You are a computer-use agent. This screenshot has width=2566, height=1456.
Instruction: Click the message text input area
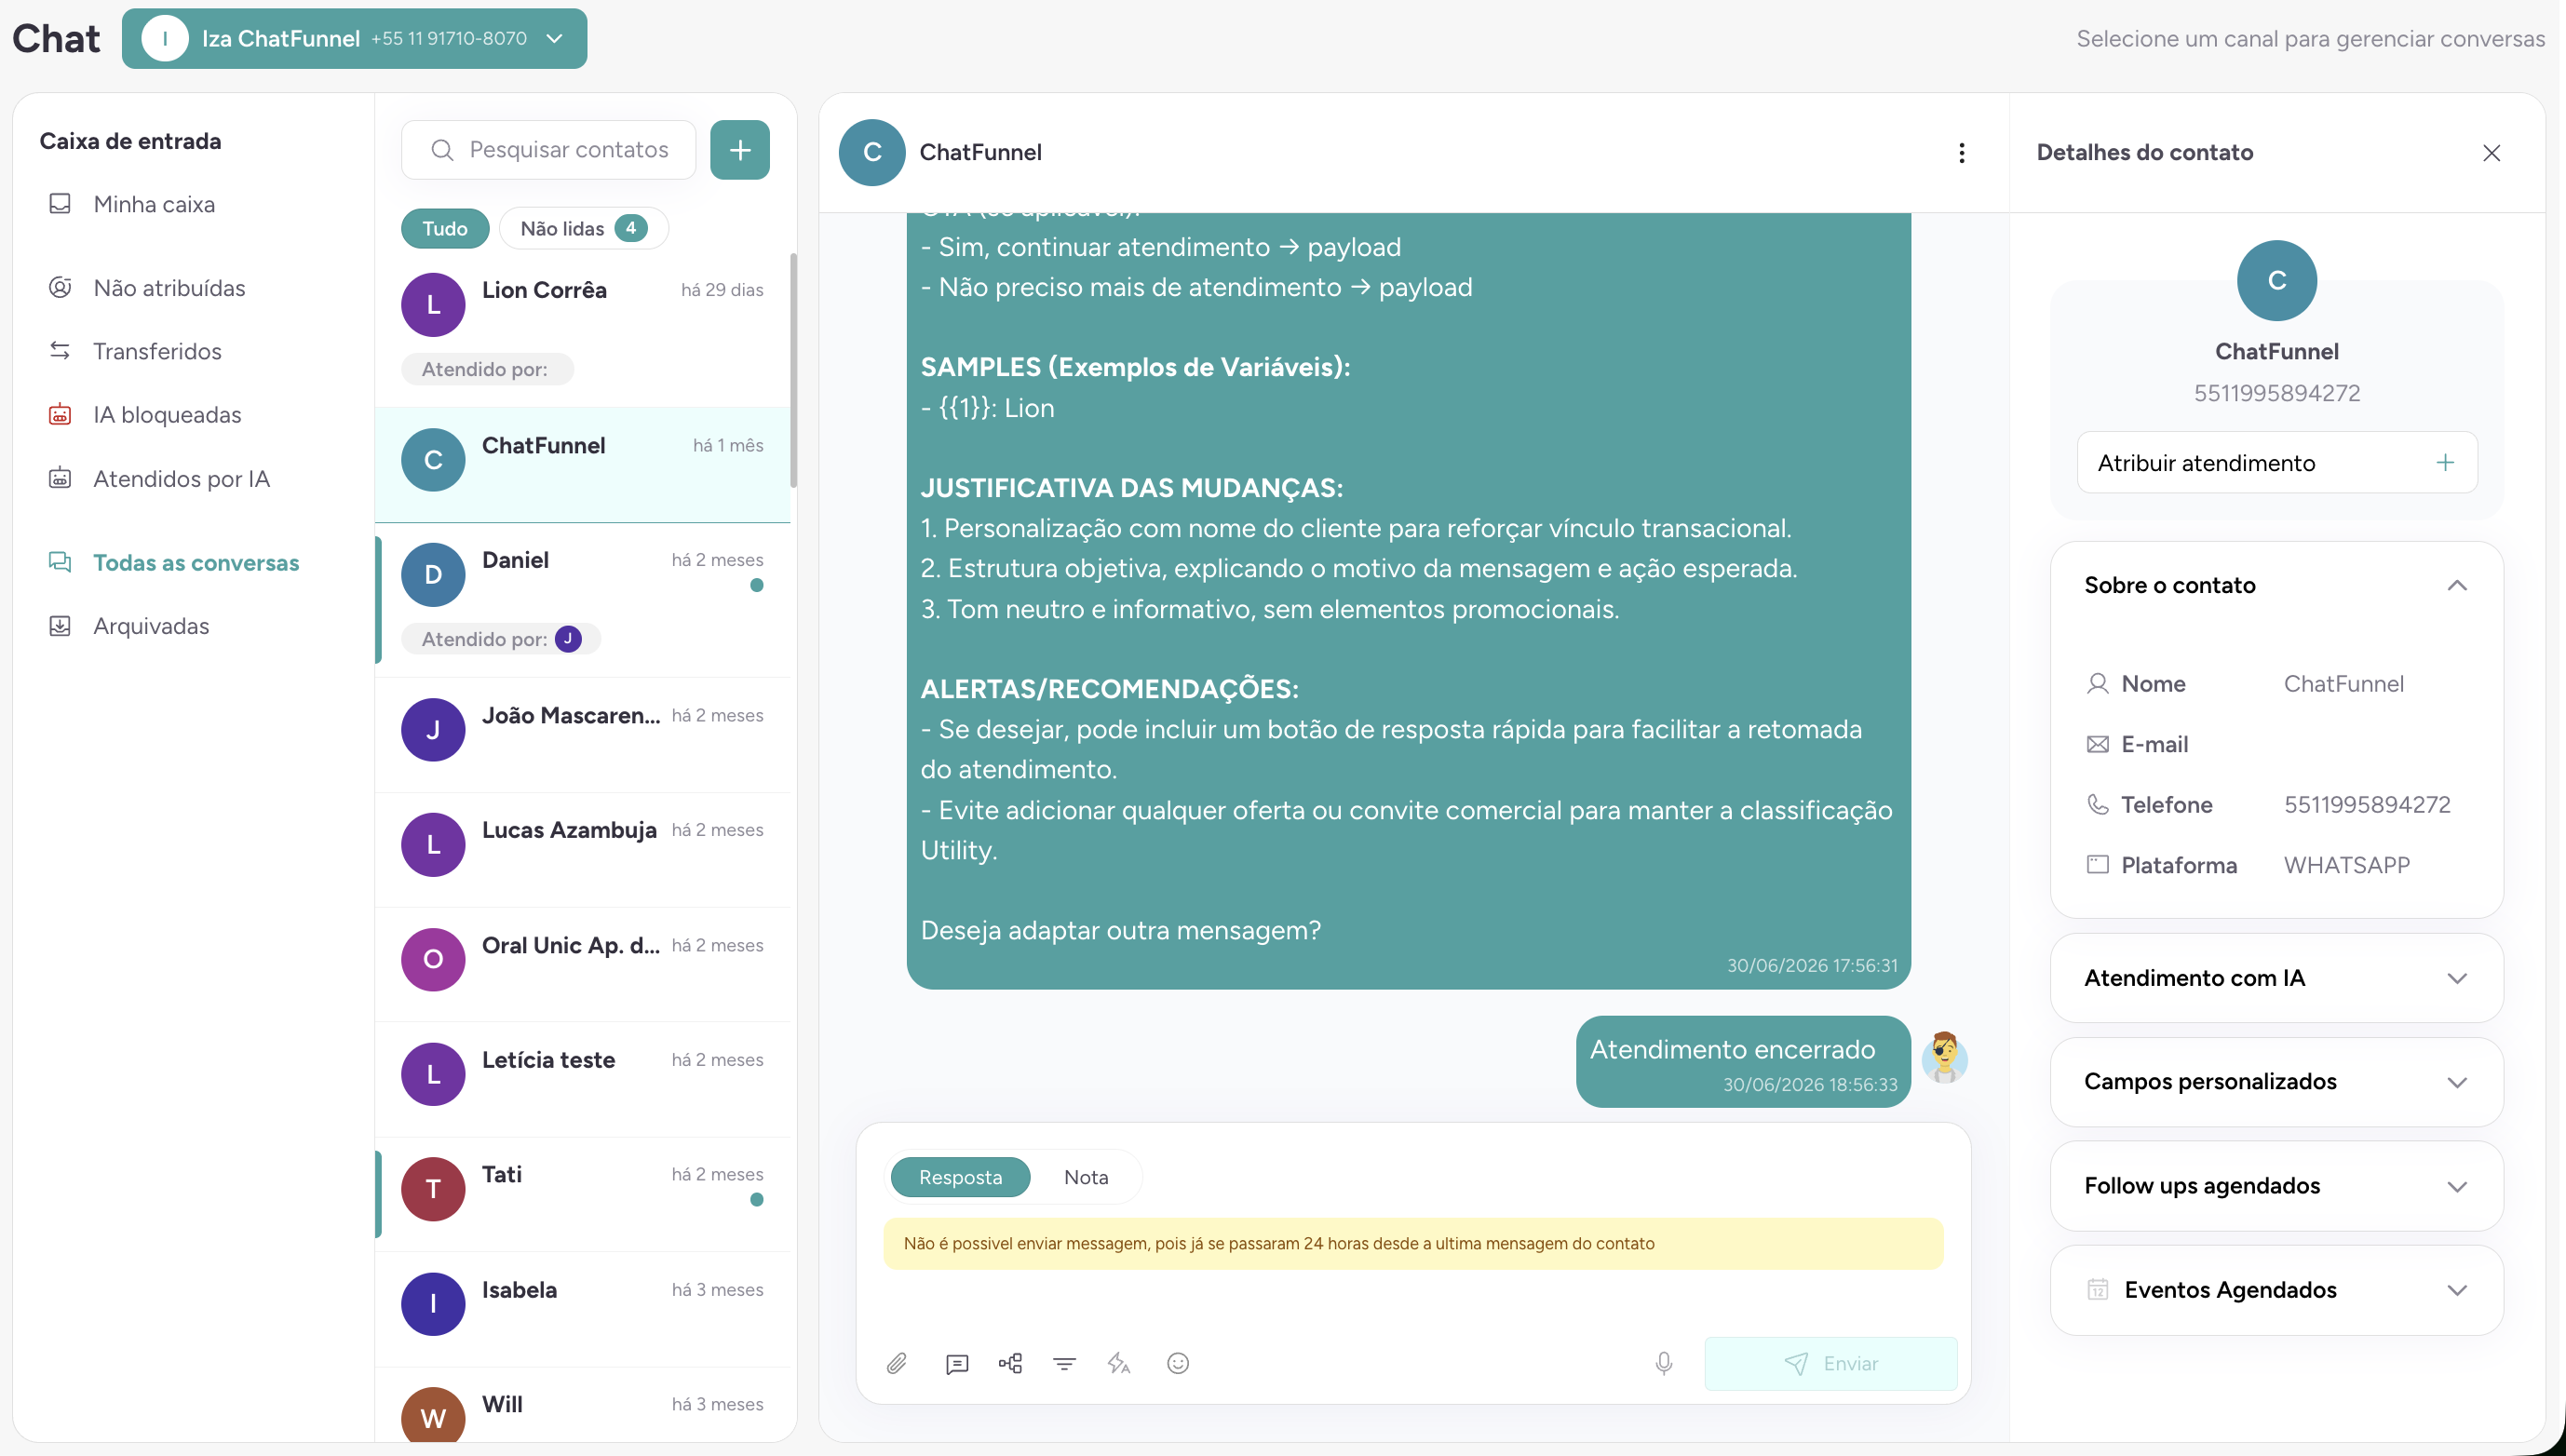tap(1413, 1302)
